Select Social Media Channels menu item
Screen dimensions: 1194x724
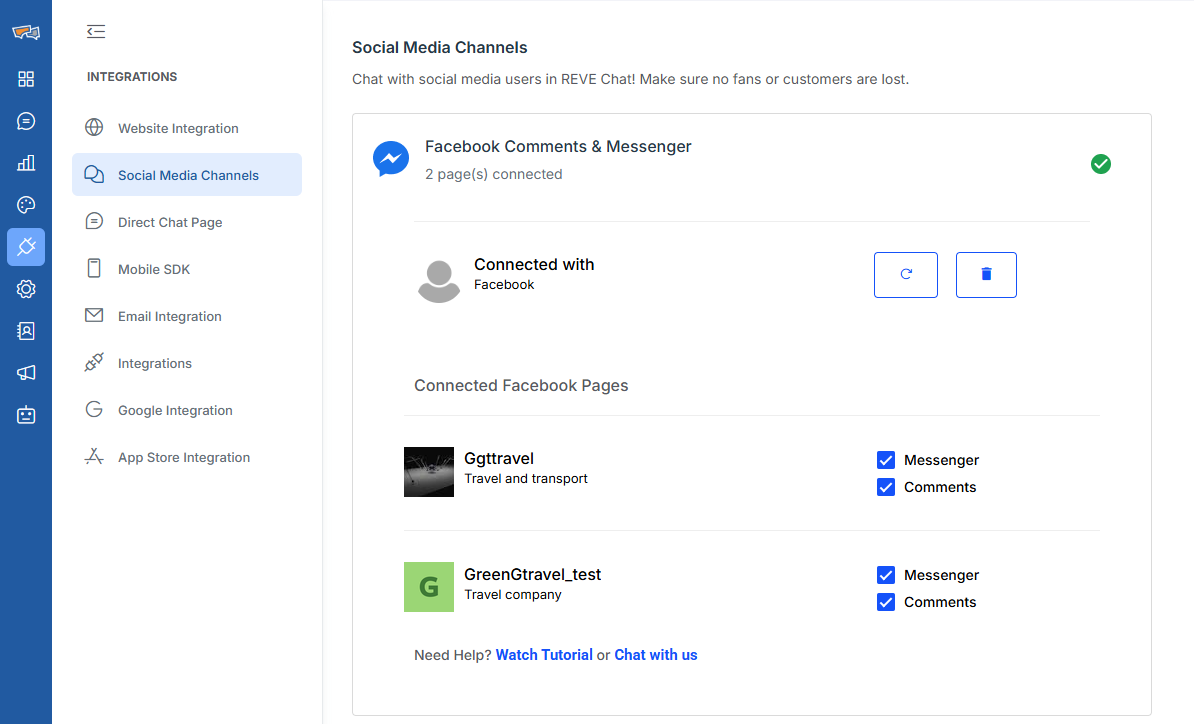[x=187, y=175]
